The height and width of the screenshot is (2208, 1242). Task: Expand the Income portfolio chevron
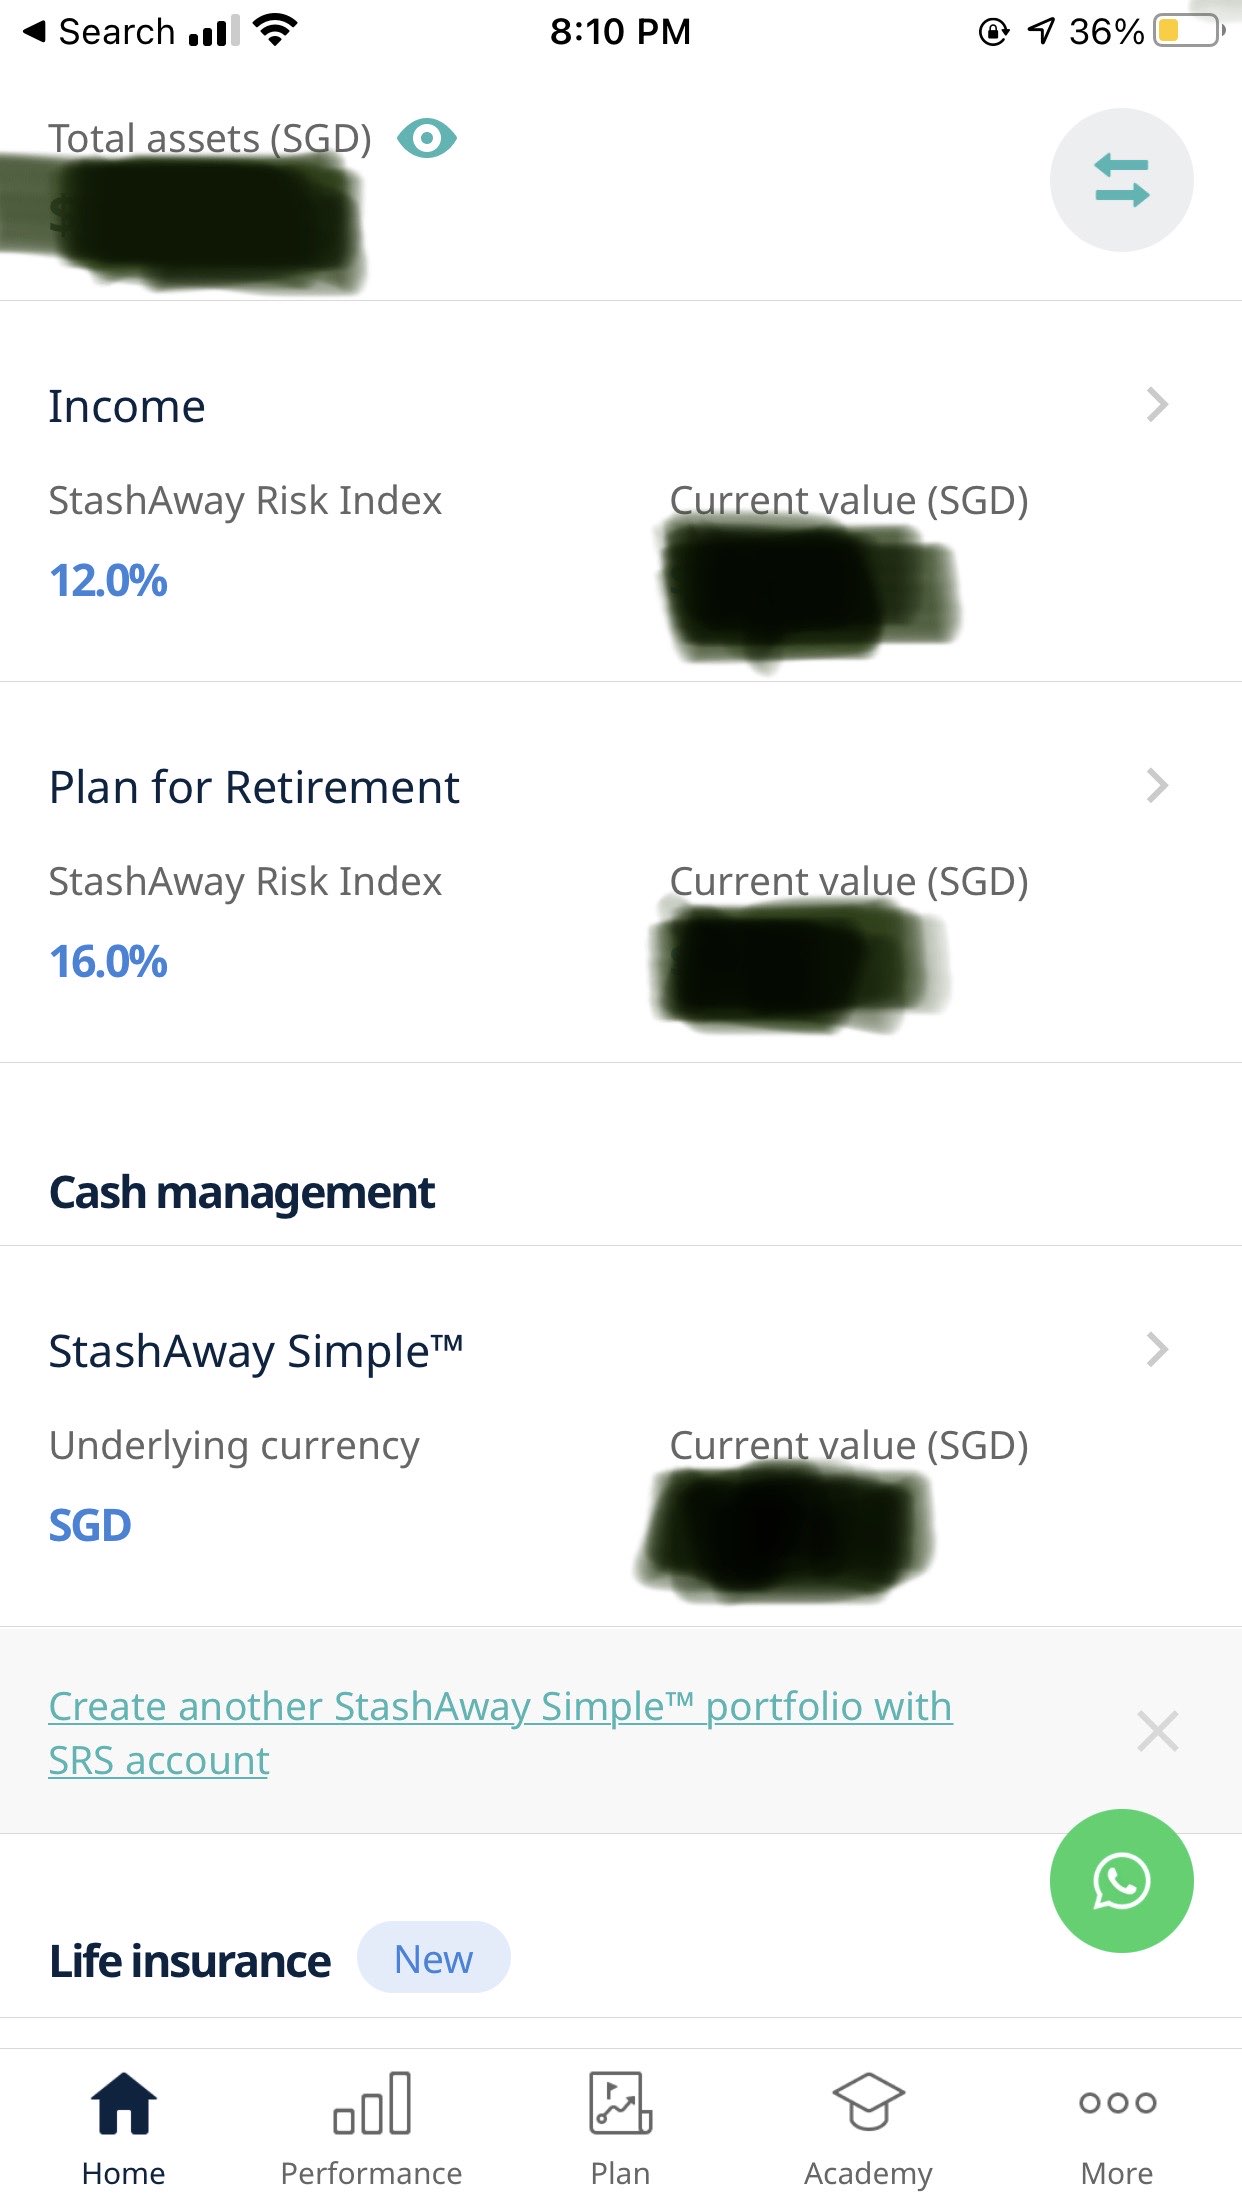(x=1157, y=405)
